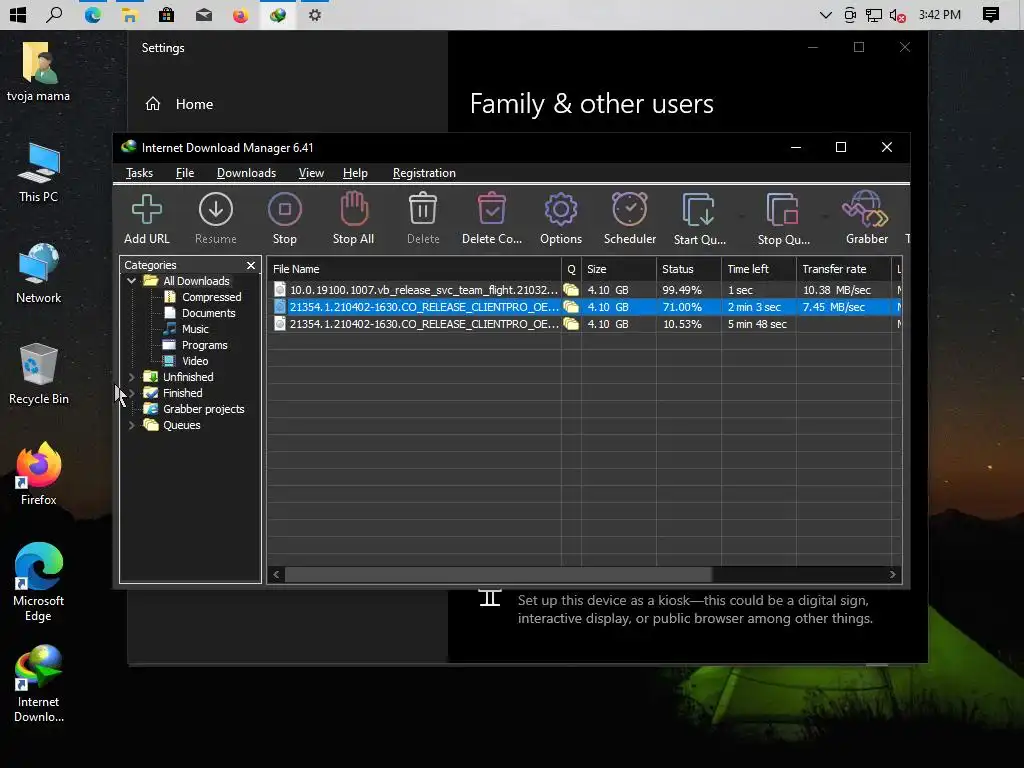Click the muted volume tray icon

coord(898,14)
